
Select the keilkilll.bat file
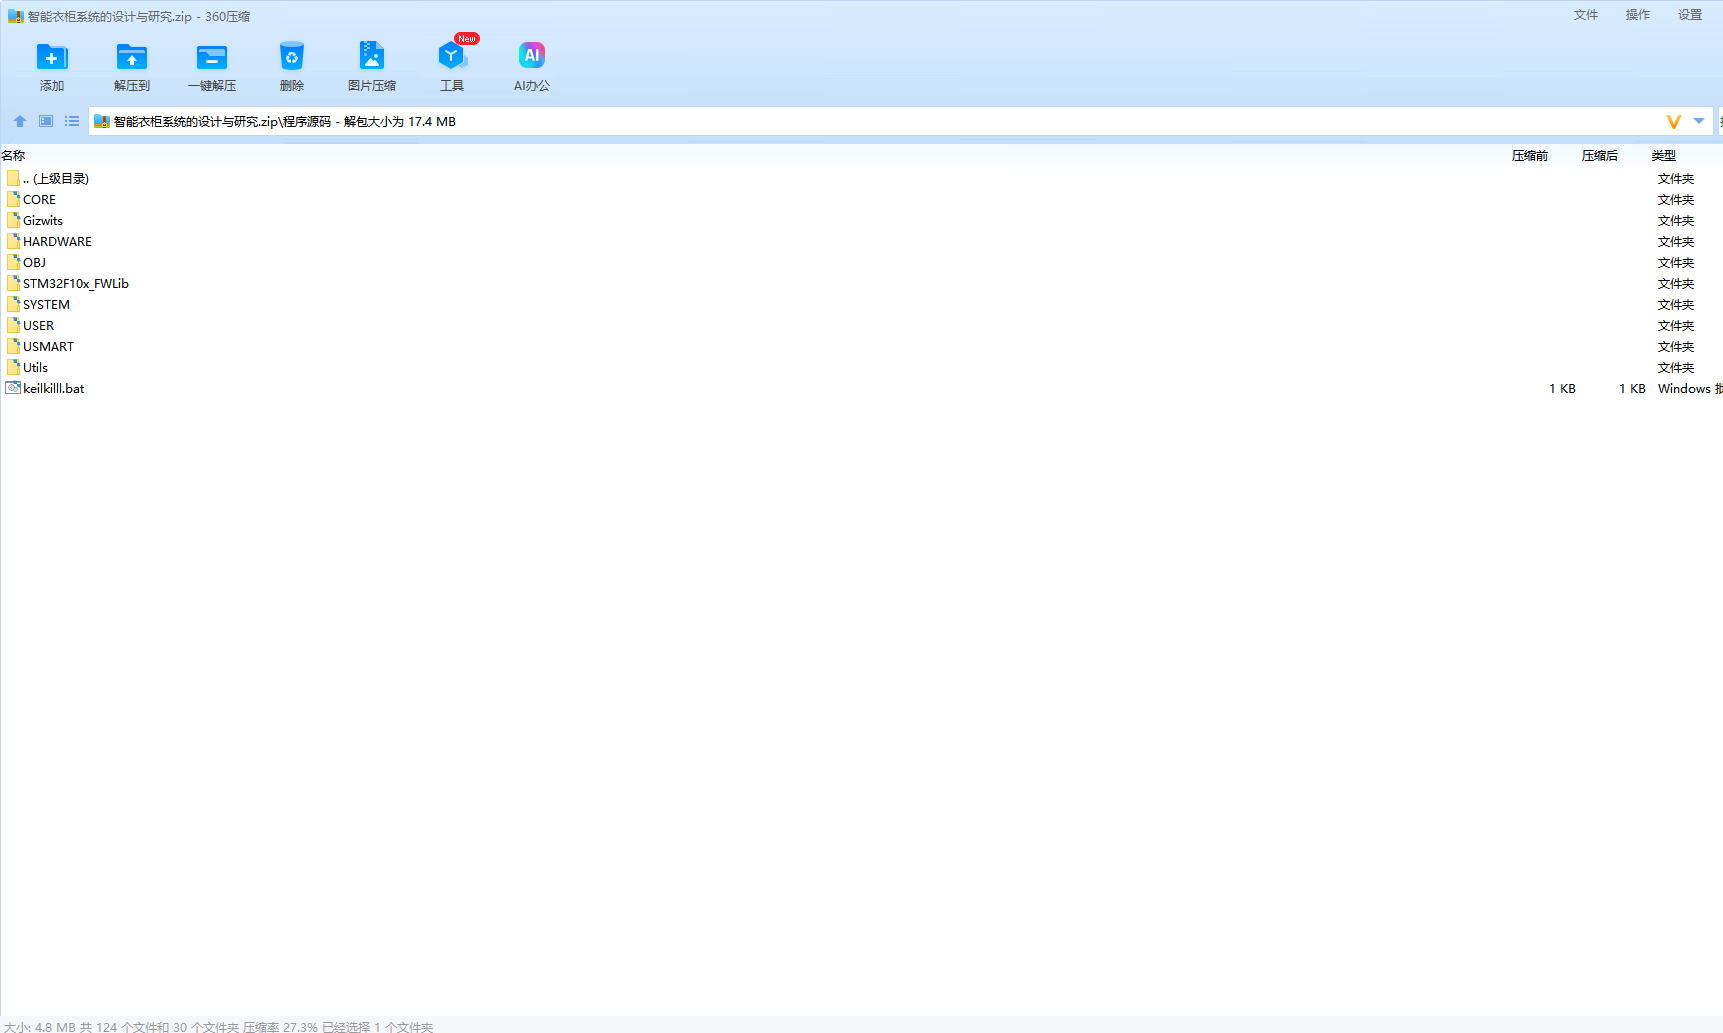[53, 389]
